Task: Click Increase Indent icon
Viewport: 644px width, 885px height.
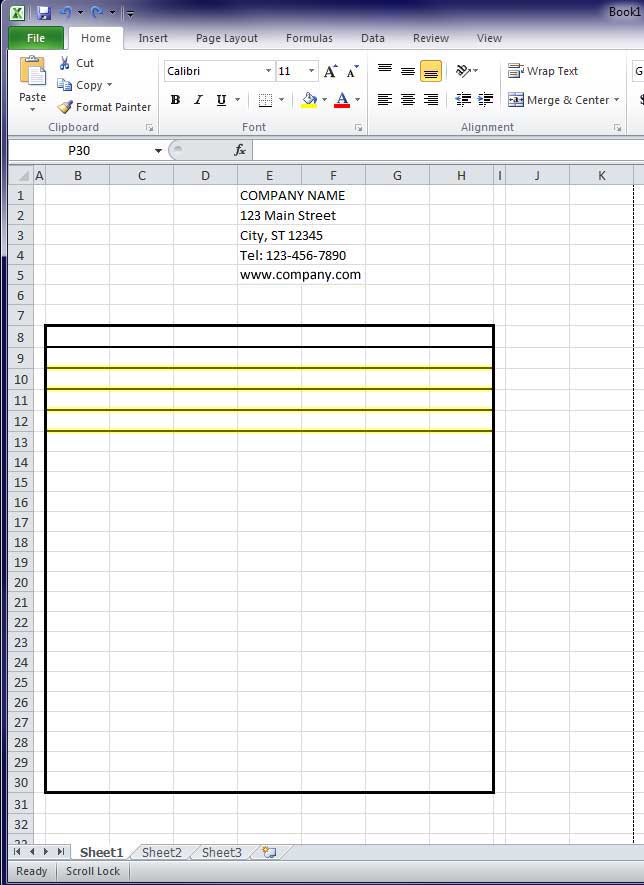Action: pos(485,100)
